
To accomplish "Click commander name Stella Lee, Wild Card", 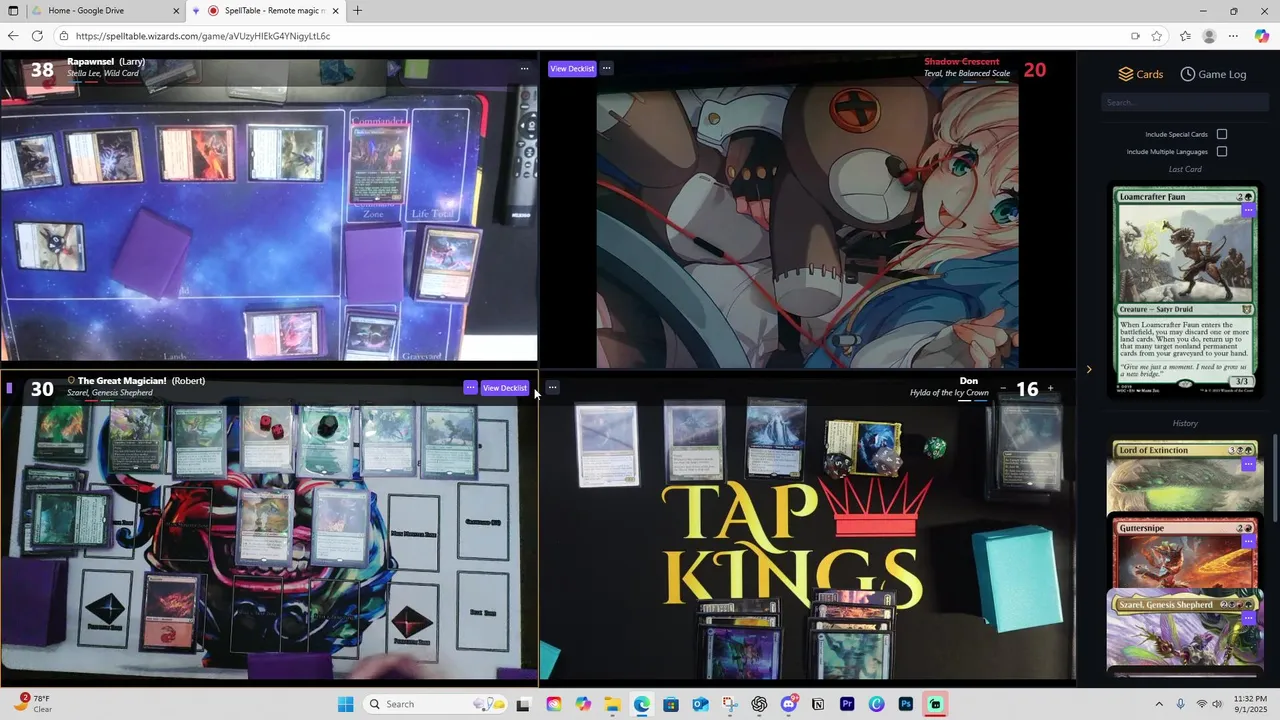I will (x=103, y=74).
